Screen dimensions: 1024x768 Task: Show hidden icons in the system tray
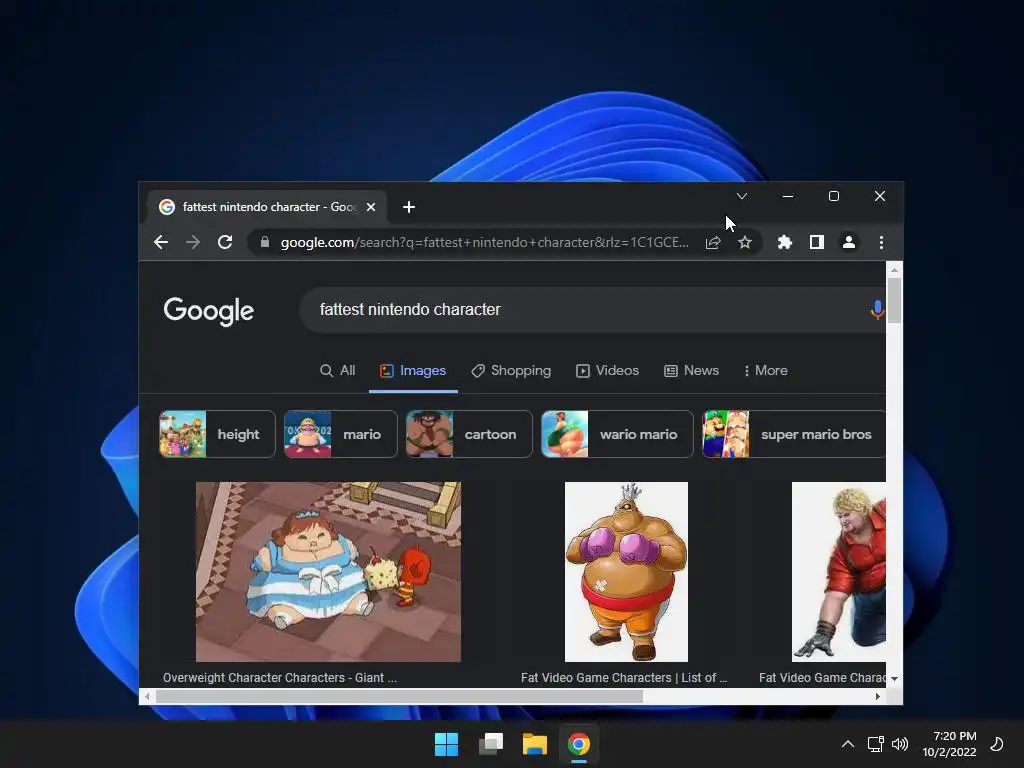pyautogui.click(x=848, y=744)
